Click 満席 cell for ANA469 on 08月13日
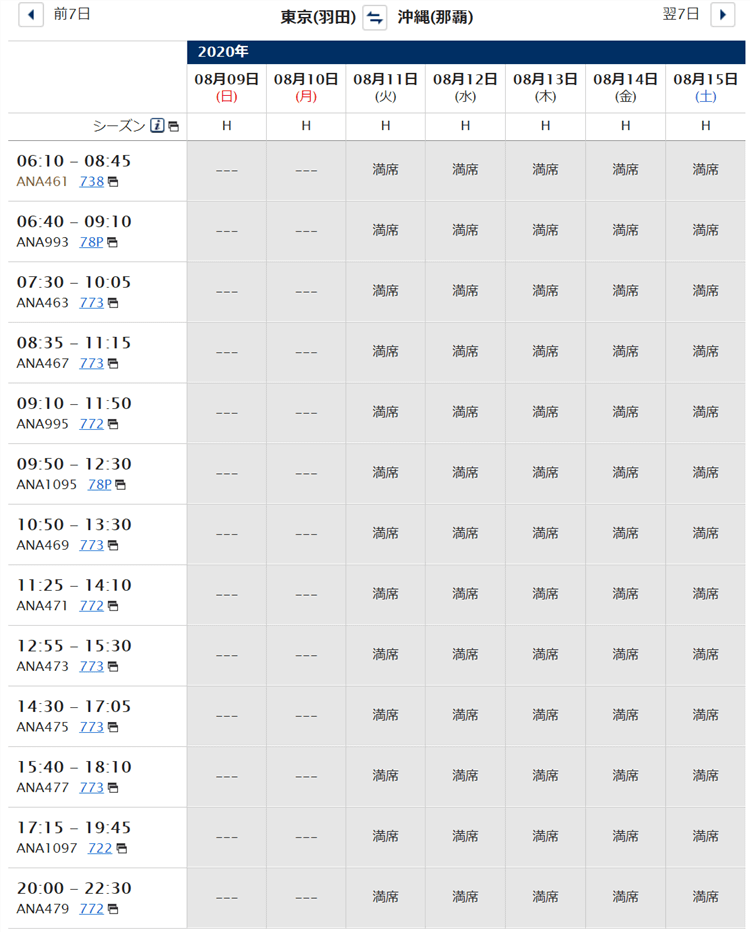The width and height of the screenshot is (750, 932). (545, 533)
